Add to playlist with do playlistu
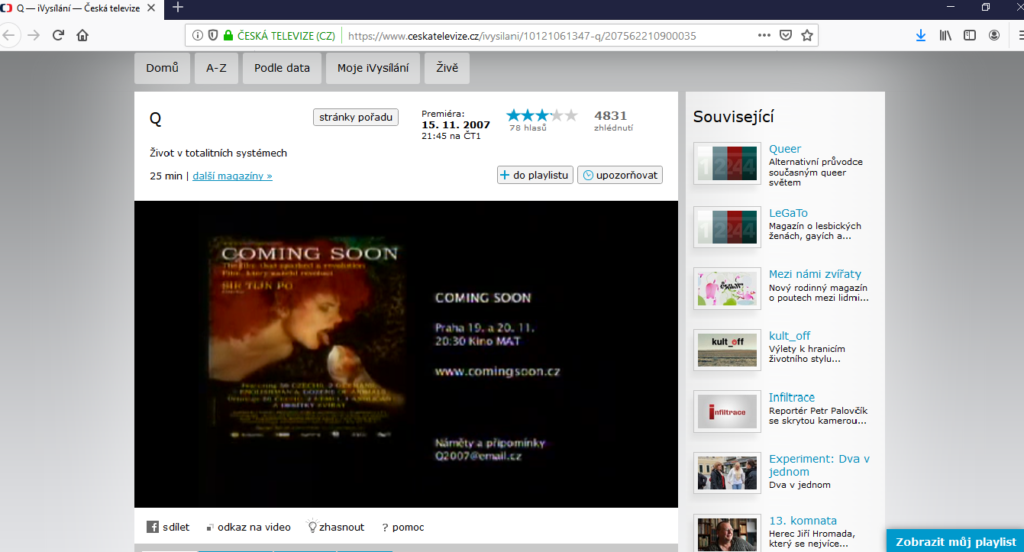Image resolution: width=1024 pixels, height=552 pixels. [x=535, y=175]
